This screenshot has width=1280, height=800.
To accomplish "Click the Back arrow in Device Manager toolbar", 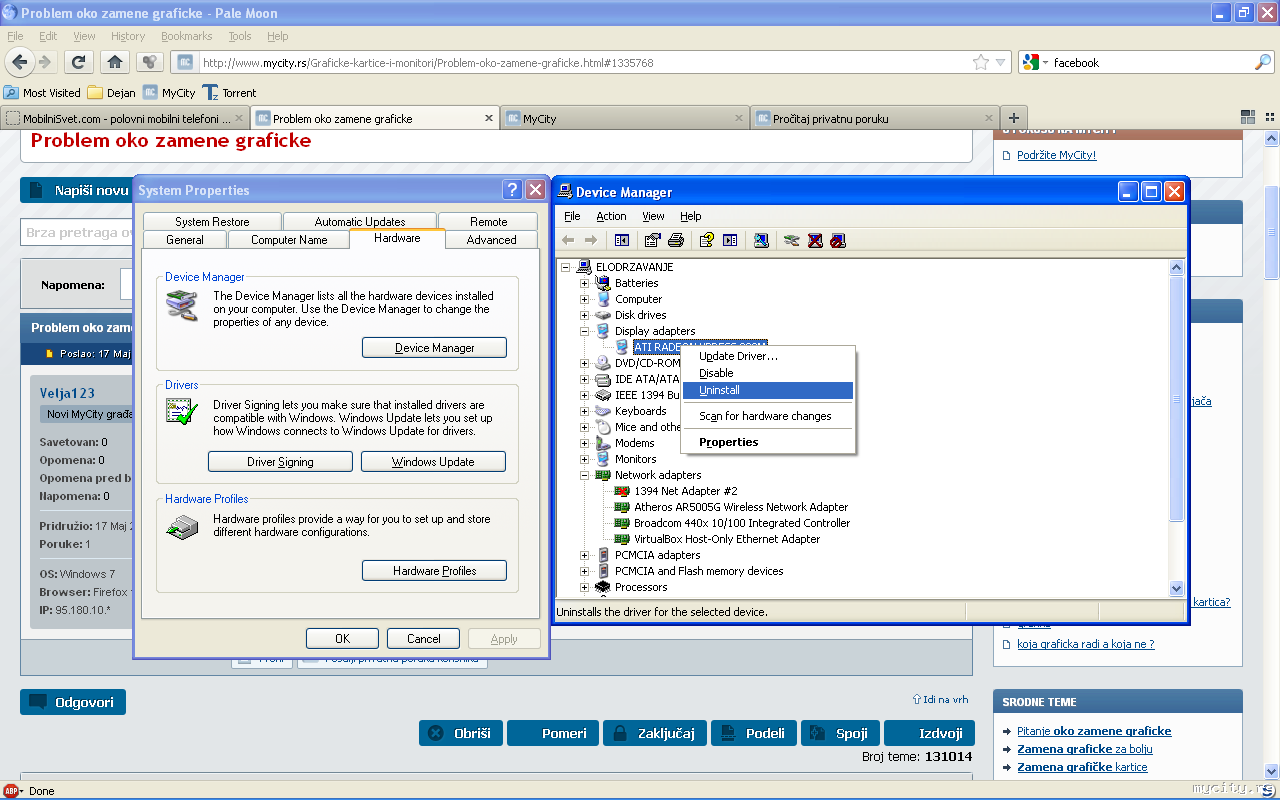I will pyautogui.click(x=568, y=240).
